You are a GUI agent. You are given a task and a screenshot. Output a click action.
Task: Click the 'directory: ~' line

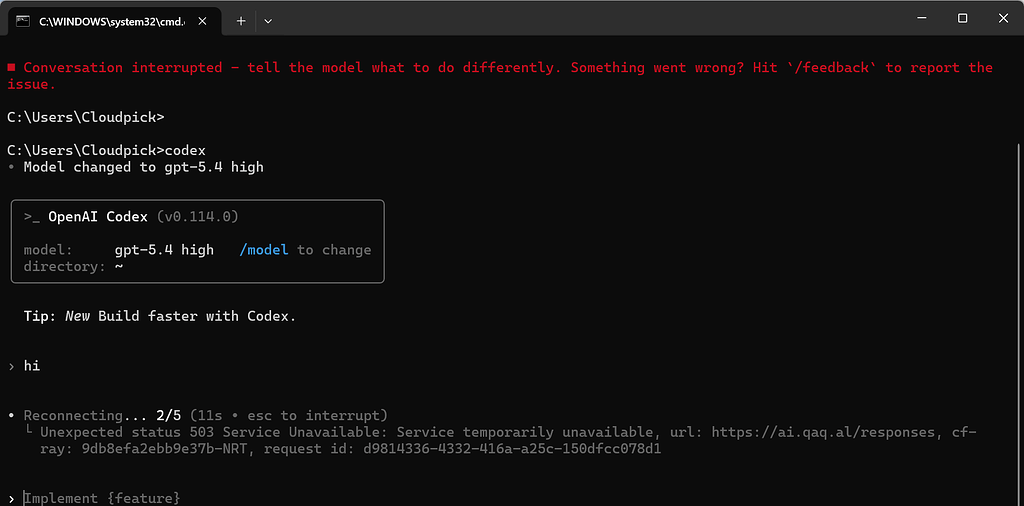pos(74,266)
